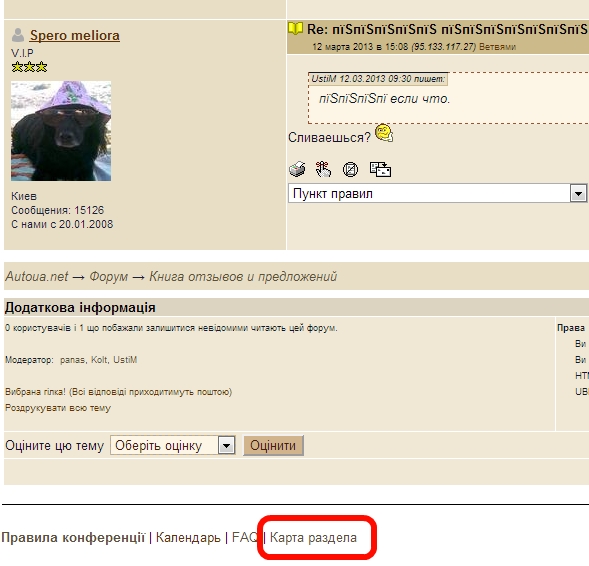Open moderator Kolt profile

[99, 360]
